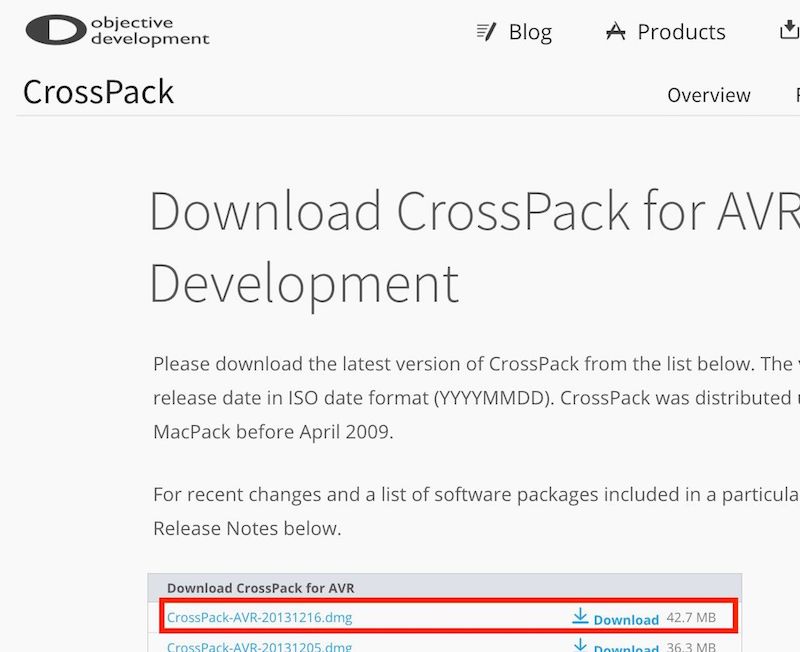Click the download arrow beside the 42.7 MB file

point(580,617)
